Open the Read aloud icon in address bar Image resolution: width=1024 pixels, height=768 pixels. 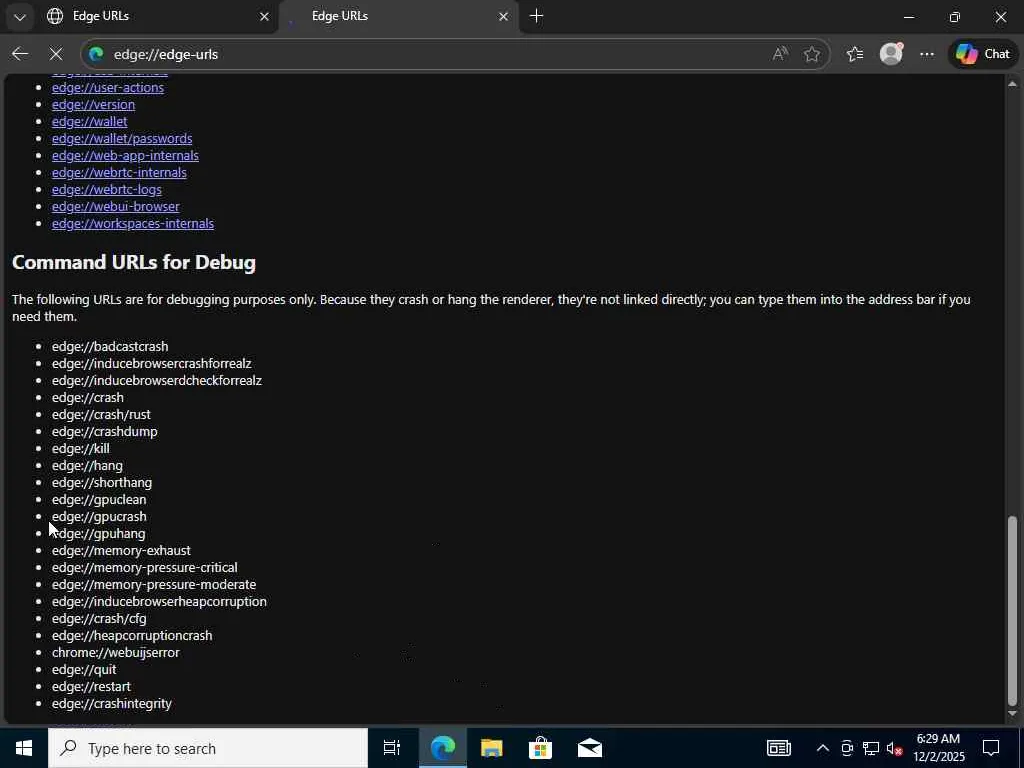click(780, 54)
